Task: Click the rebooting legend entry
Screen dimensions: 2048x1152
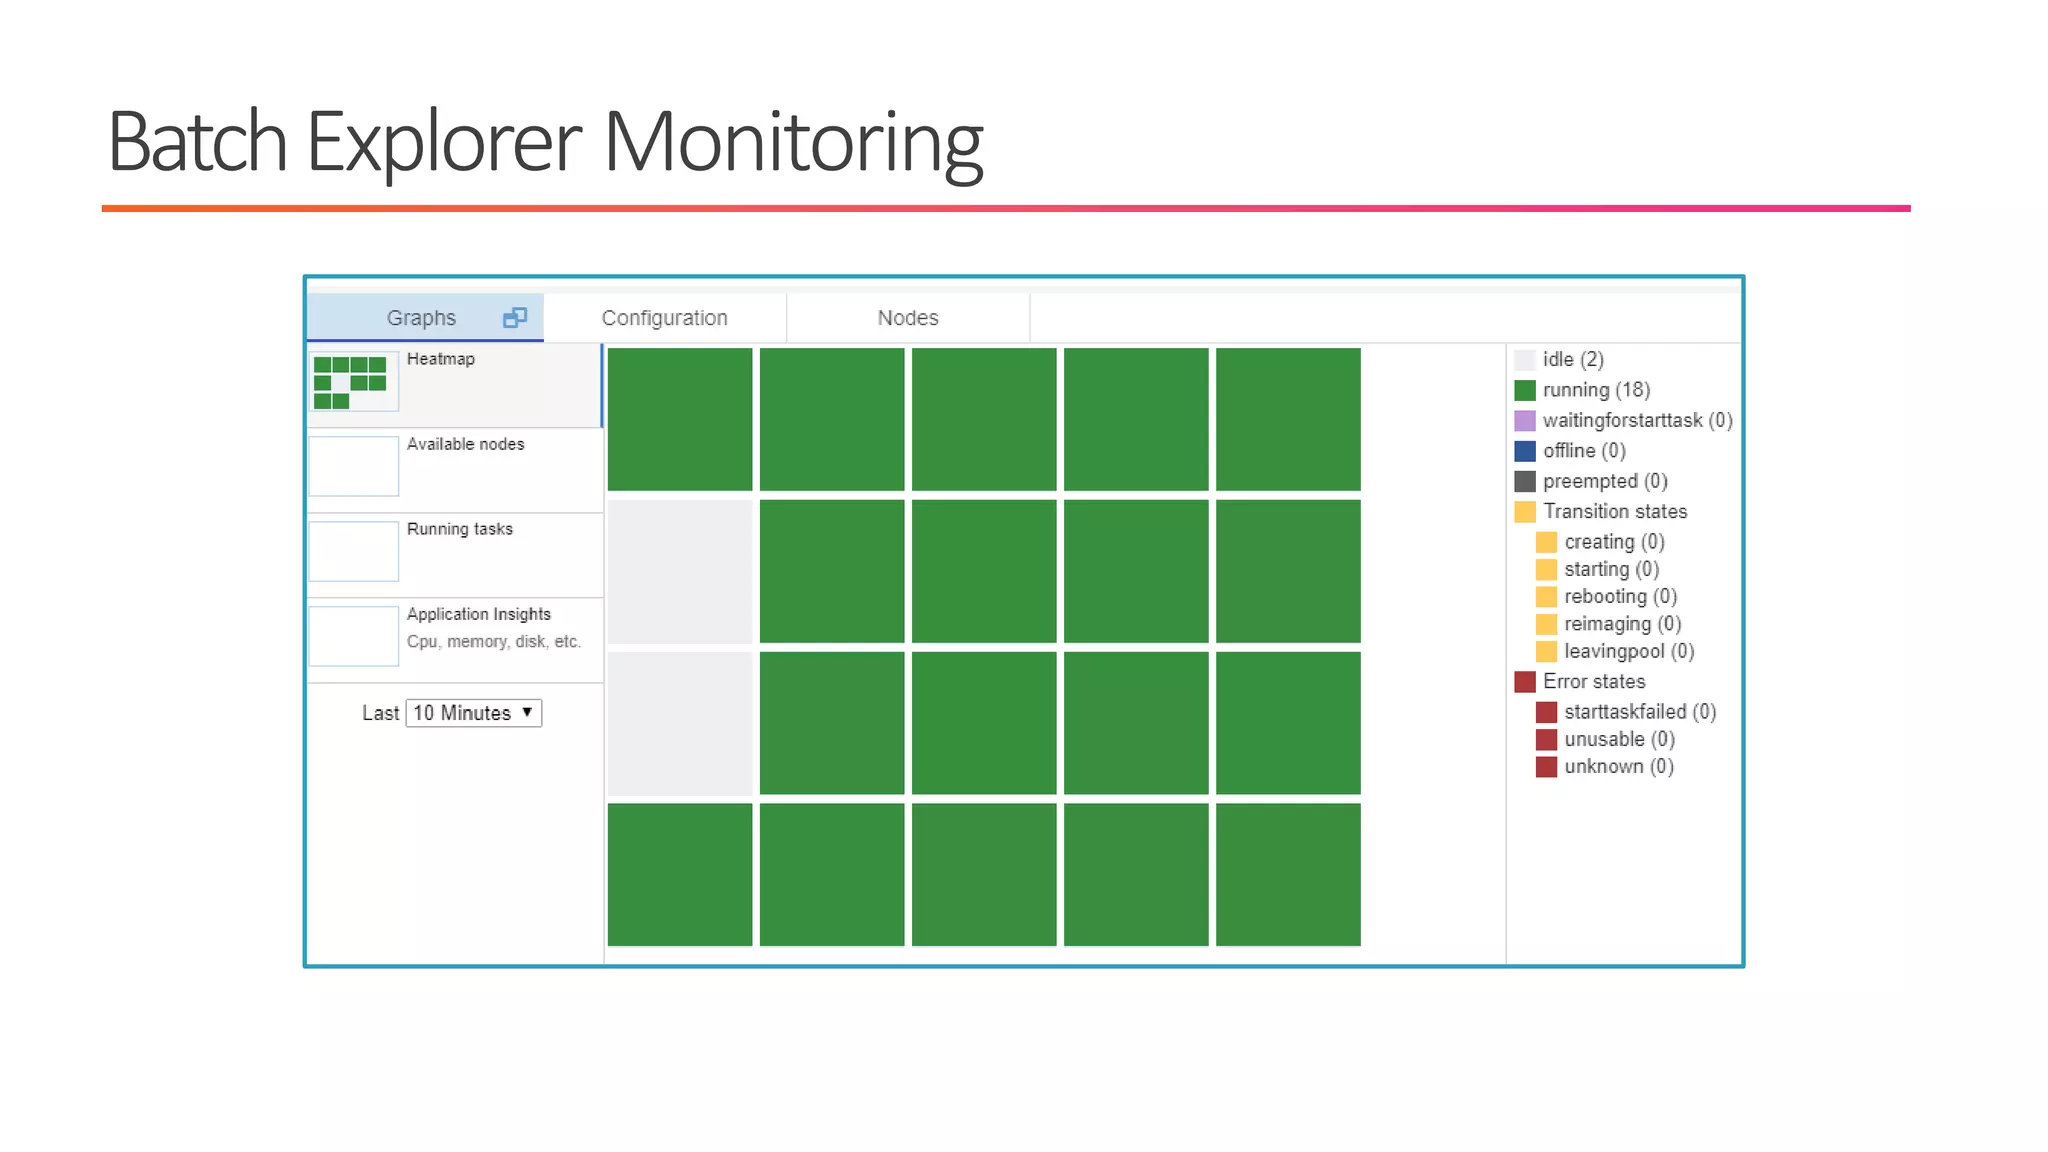Action: (1619, 597)
